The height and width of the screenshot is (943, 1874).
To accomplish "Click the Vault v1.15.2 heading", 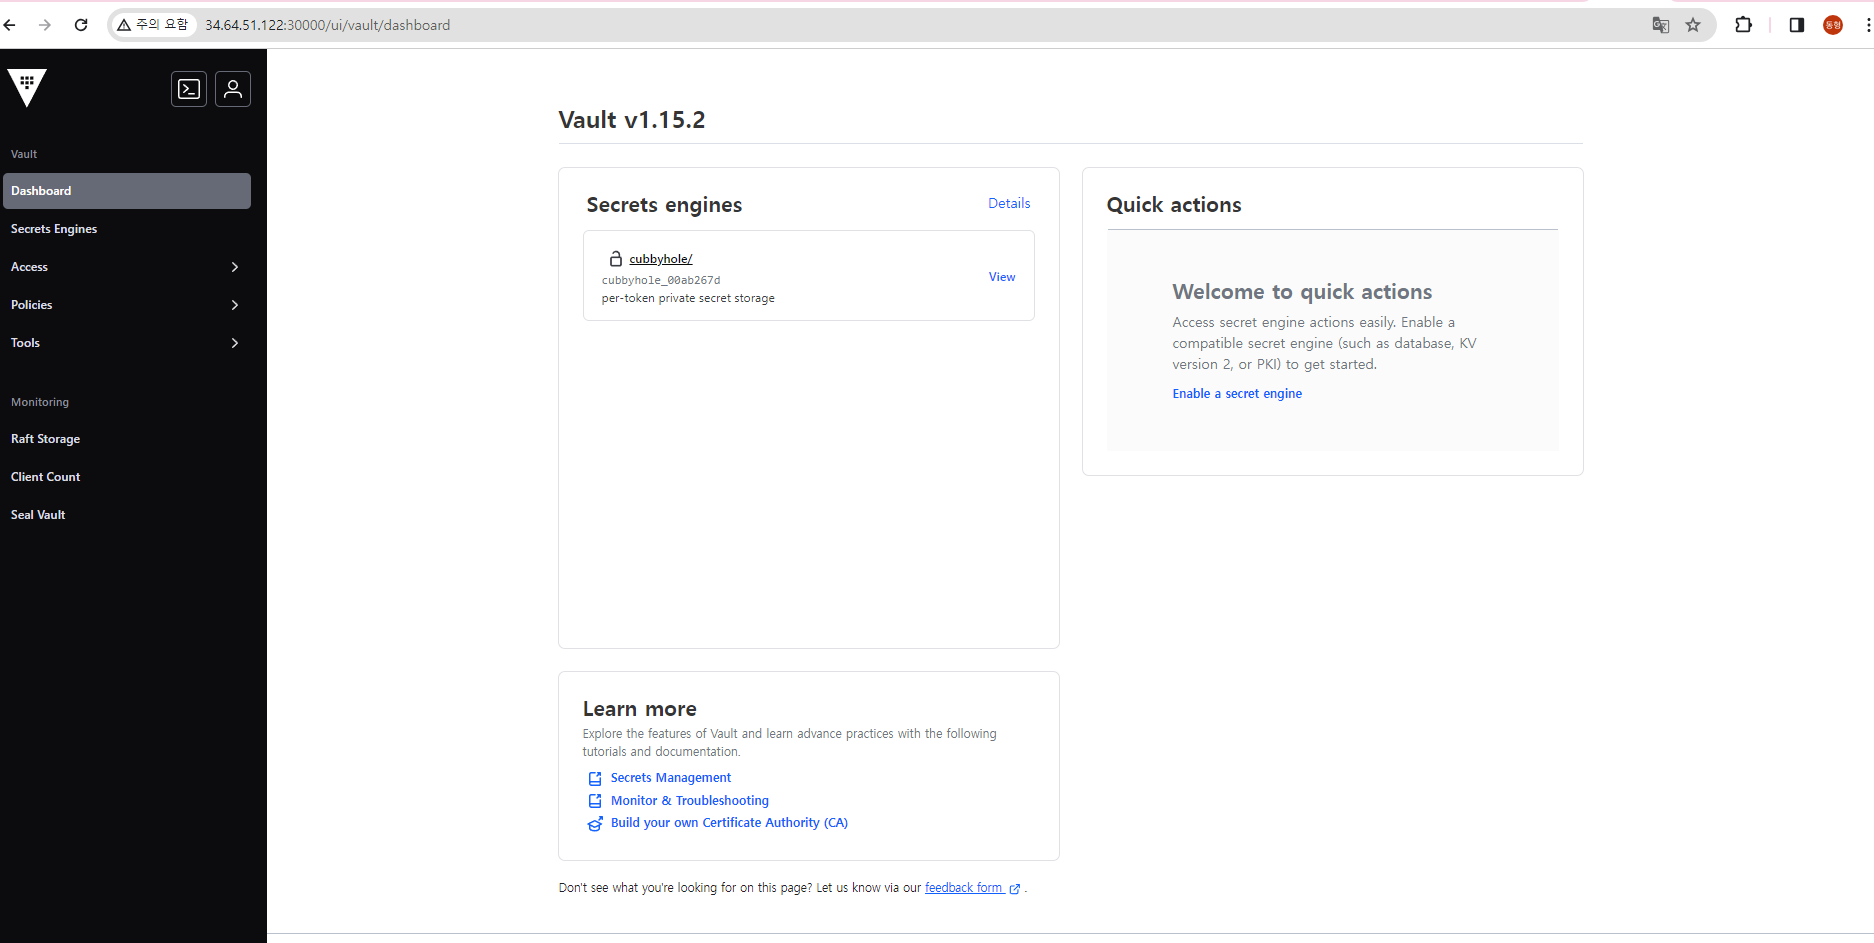I will [632, 120].
